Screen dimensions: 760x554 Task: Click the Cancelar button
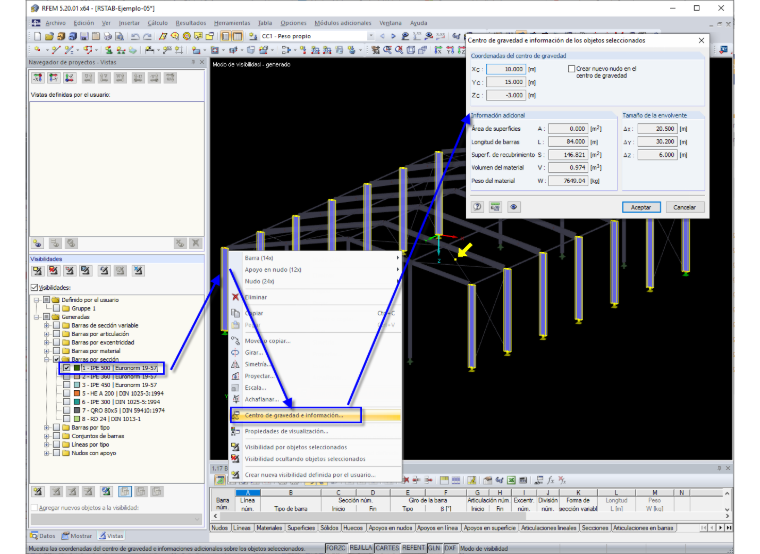(x=684, y=207)
